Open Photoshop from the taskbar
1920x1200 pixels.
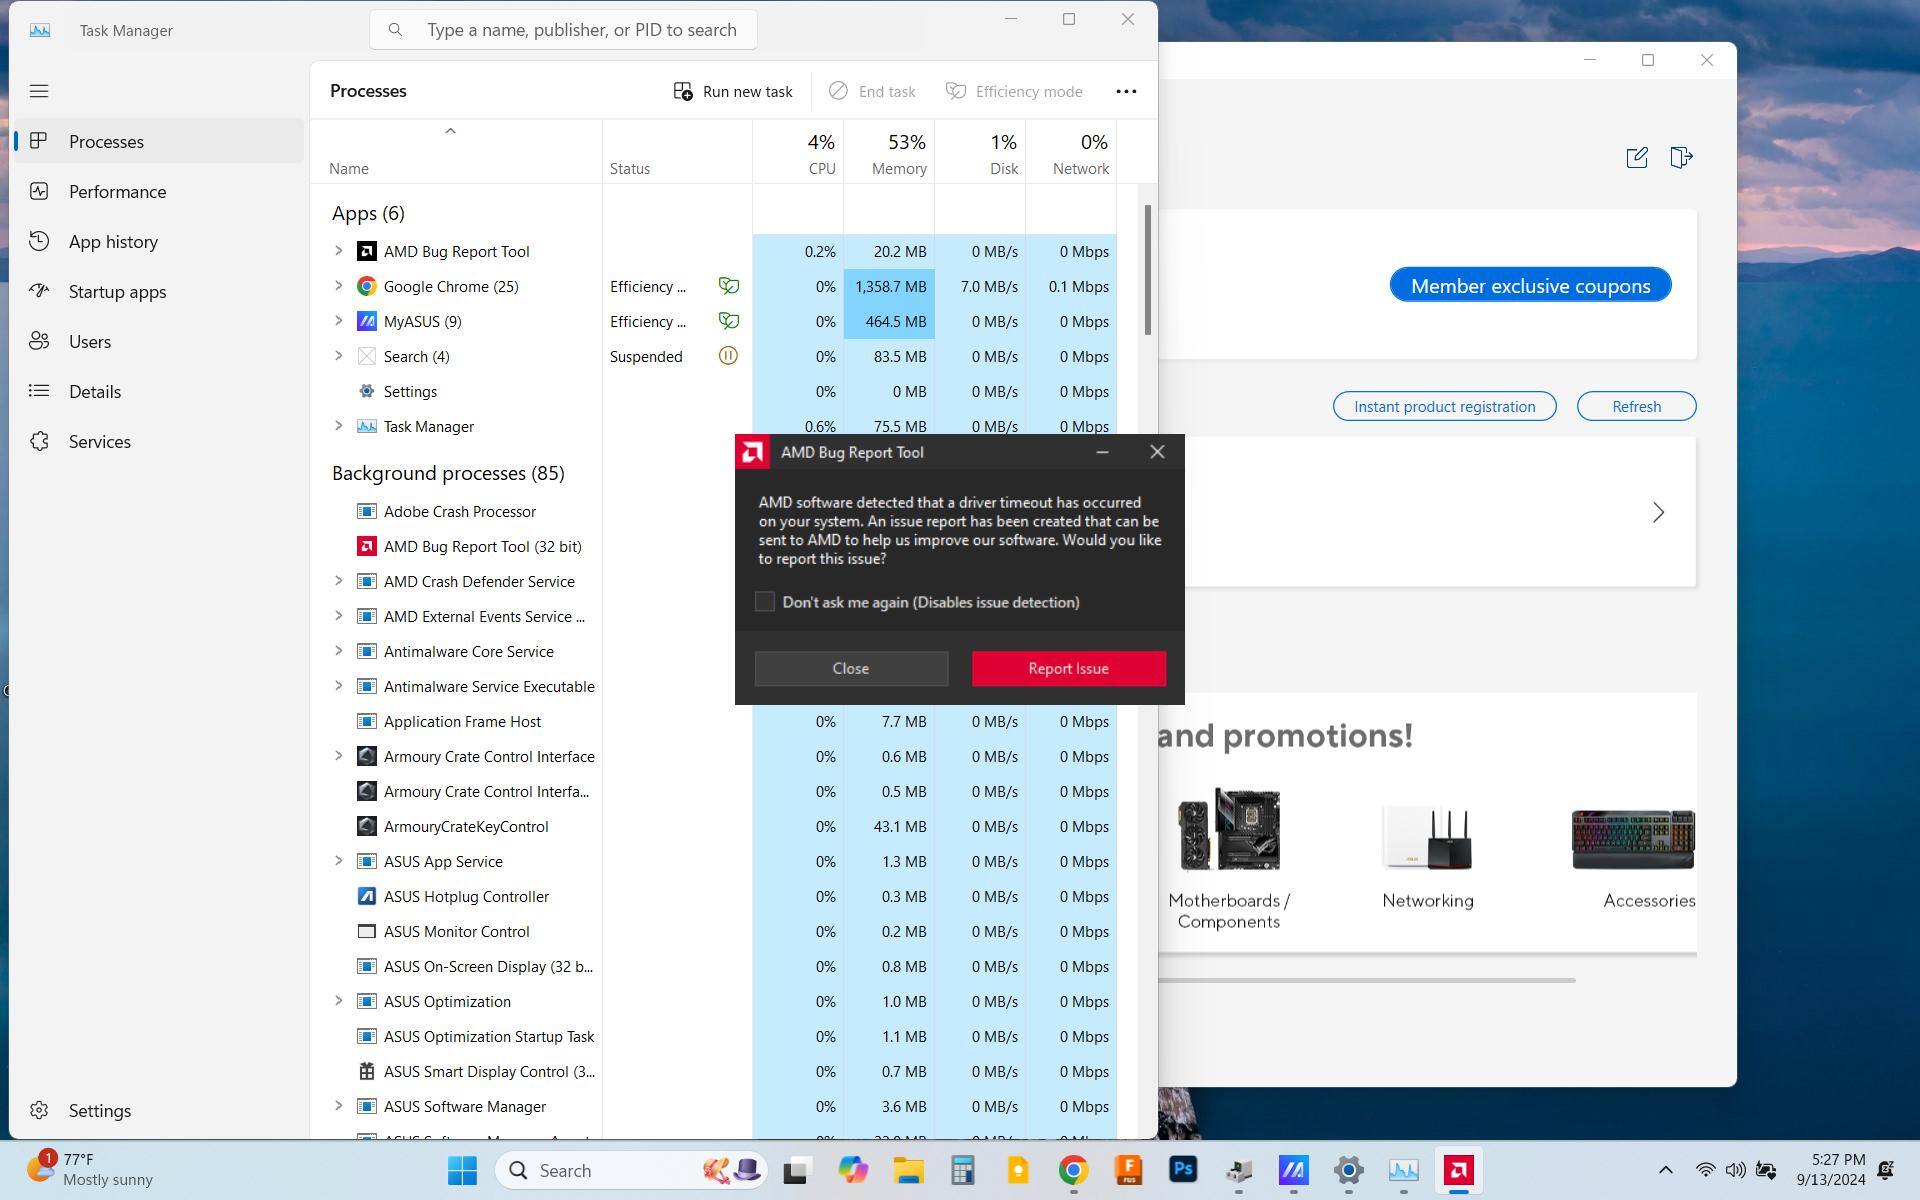(x=1183, y=1170)
